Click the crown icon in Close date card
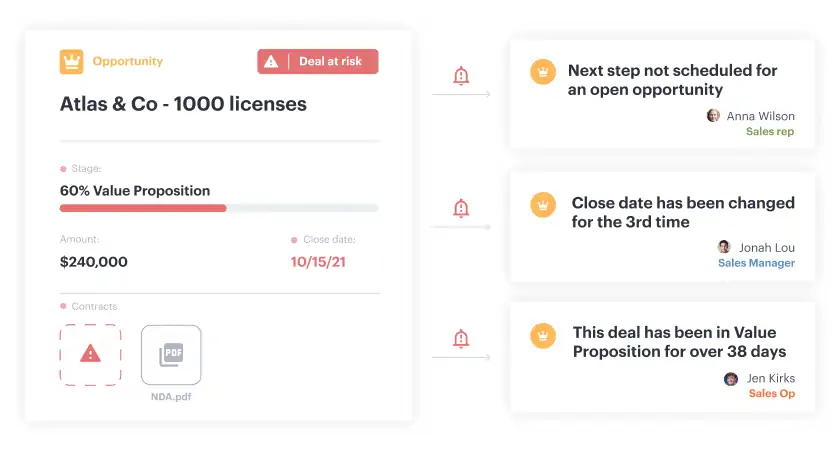Image resolution: width=840 pixels, height=451 pixels. pyautogui.click(x=543, y=205)
